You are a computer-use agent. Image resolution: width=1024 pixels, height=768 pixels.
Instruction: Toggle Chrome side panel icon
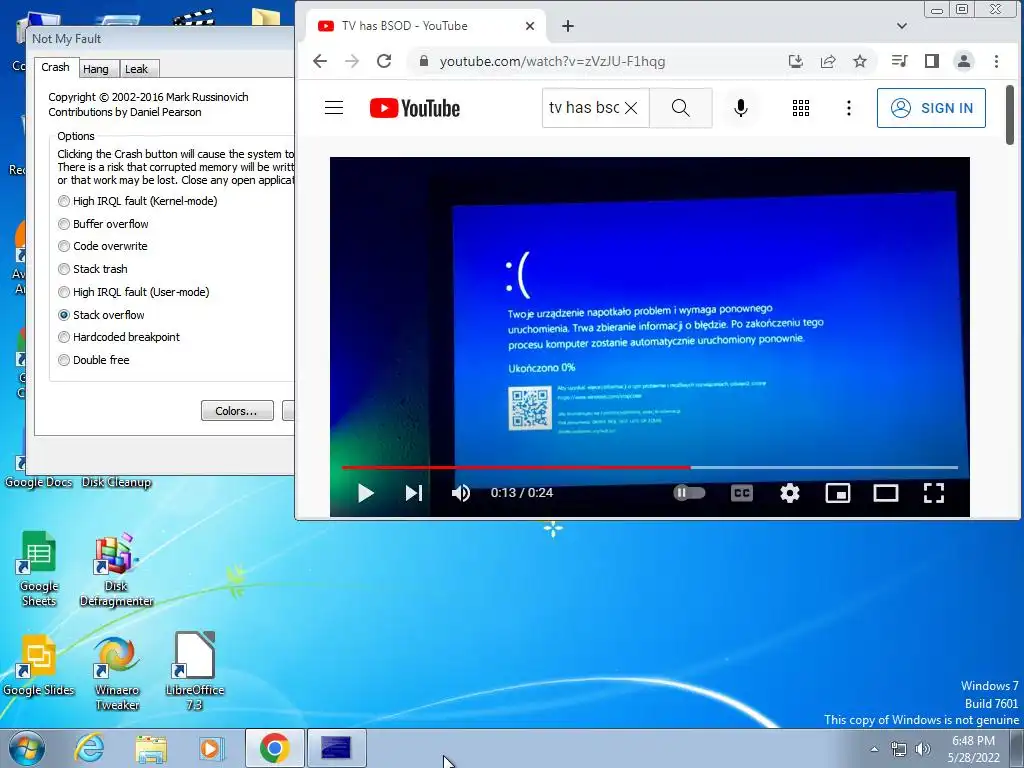pos(932,61)
